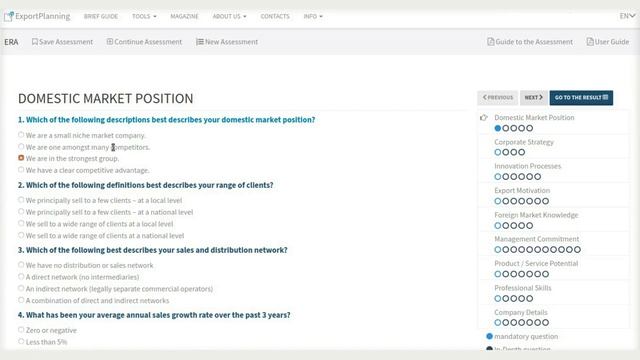
Task: Click the Save Assessment link
Action: click(x=62, y=42)
